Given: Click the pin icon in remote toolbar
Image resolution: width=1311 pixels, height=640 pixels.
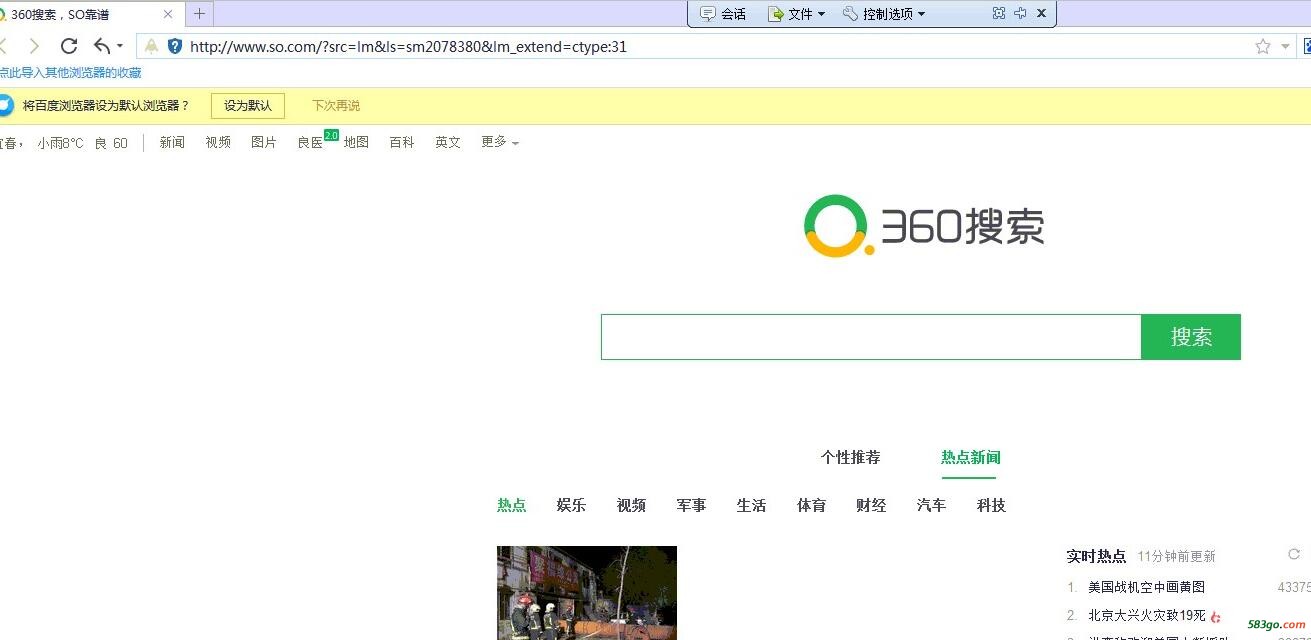Looking at the screenshot, I should (1020, 13).
